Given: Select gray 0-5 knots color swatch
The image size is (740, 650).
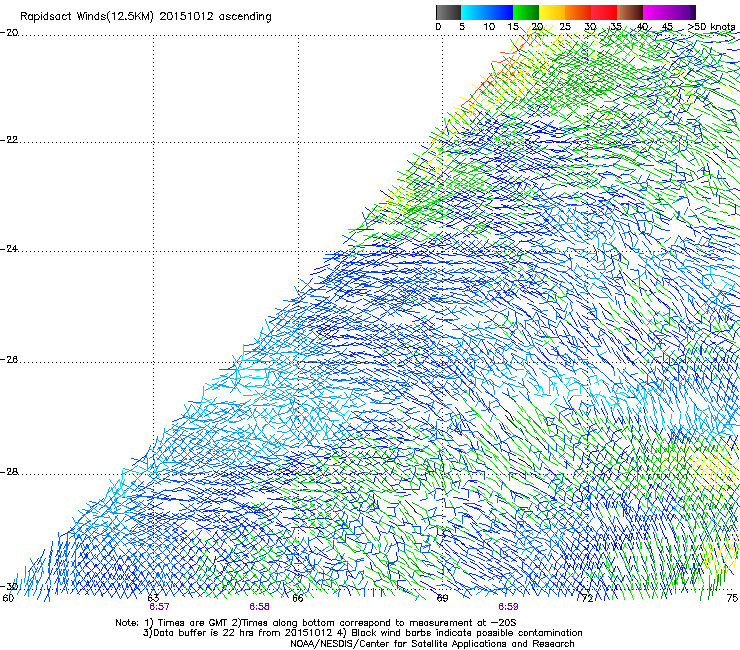Looking at the screenshot, I should pyautogui.click(x=448, y=12).
